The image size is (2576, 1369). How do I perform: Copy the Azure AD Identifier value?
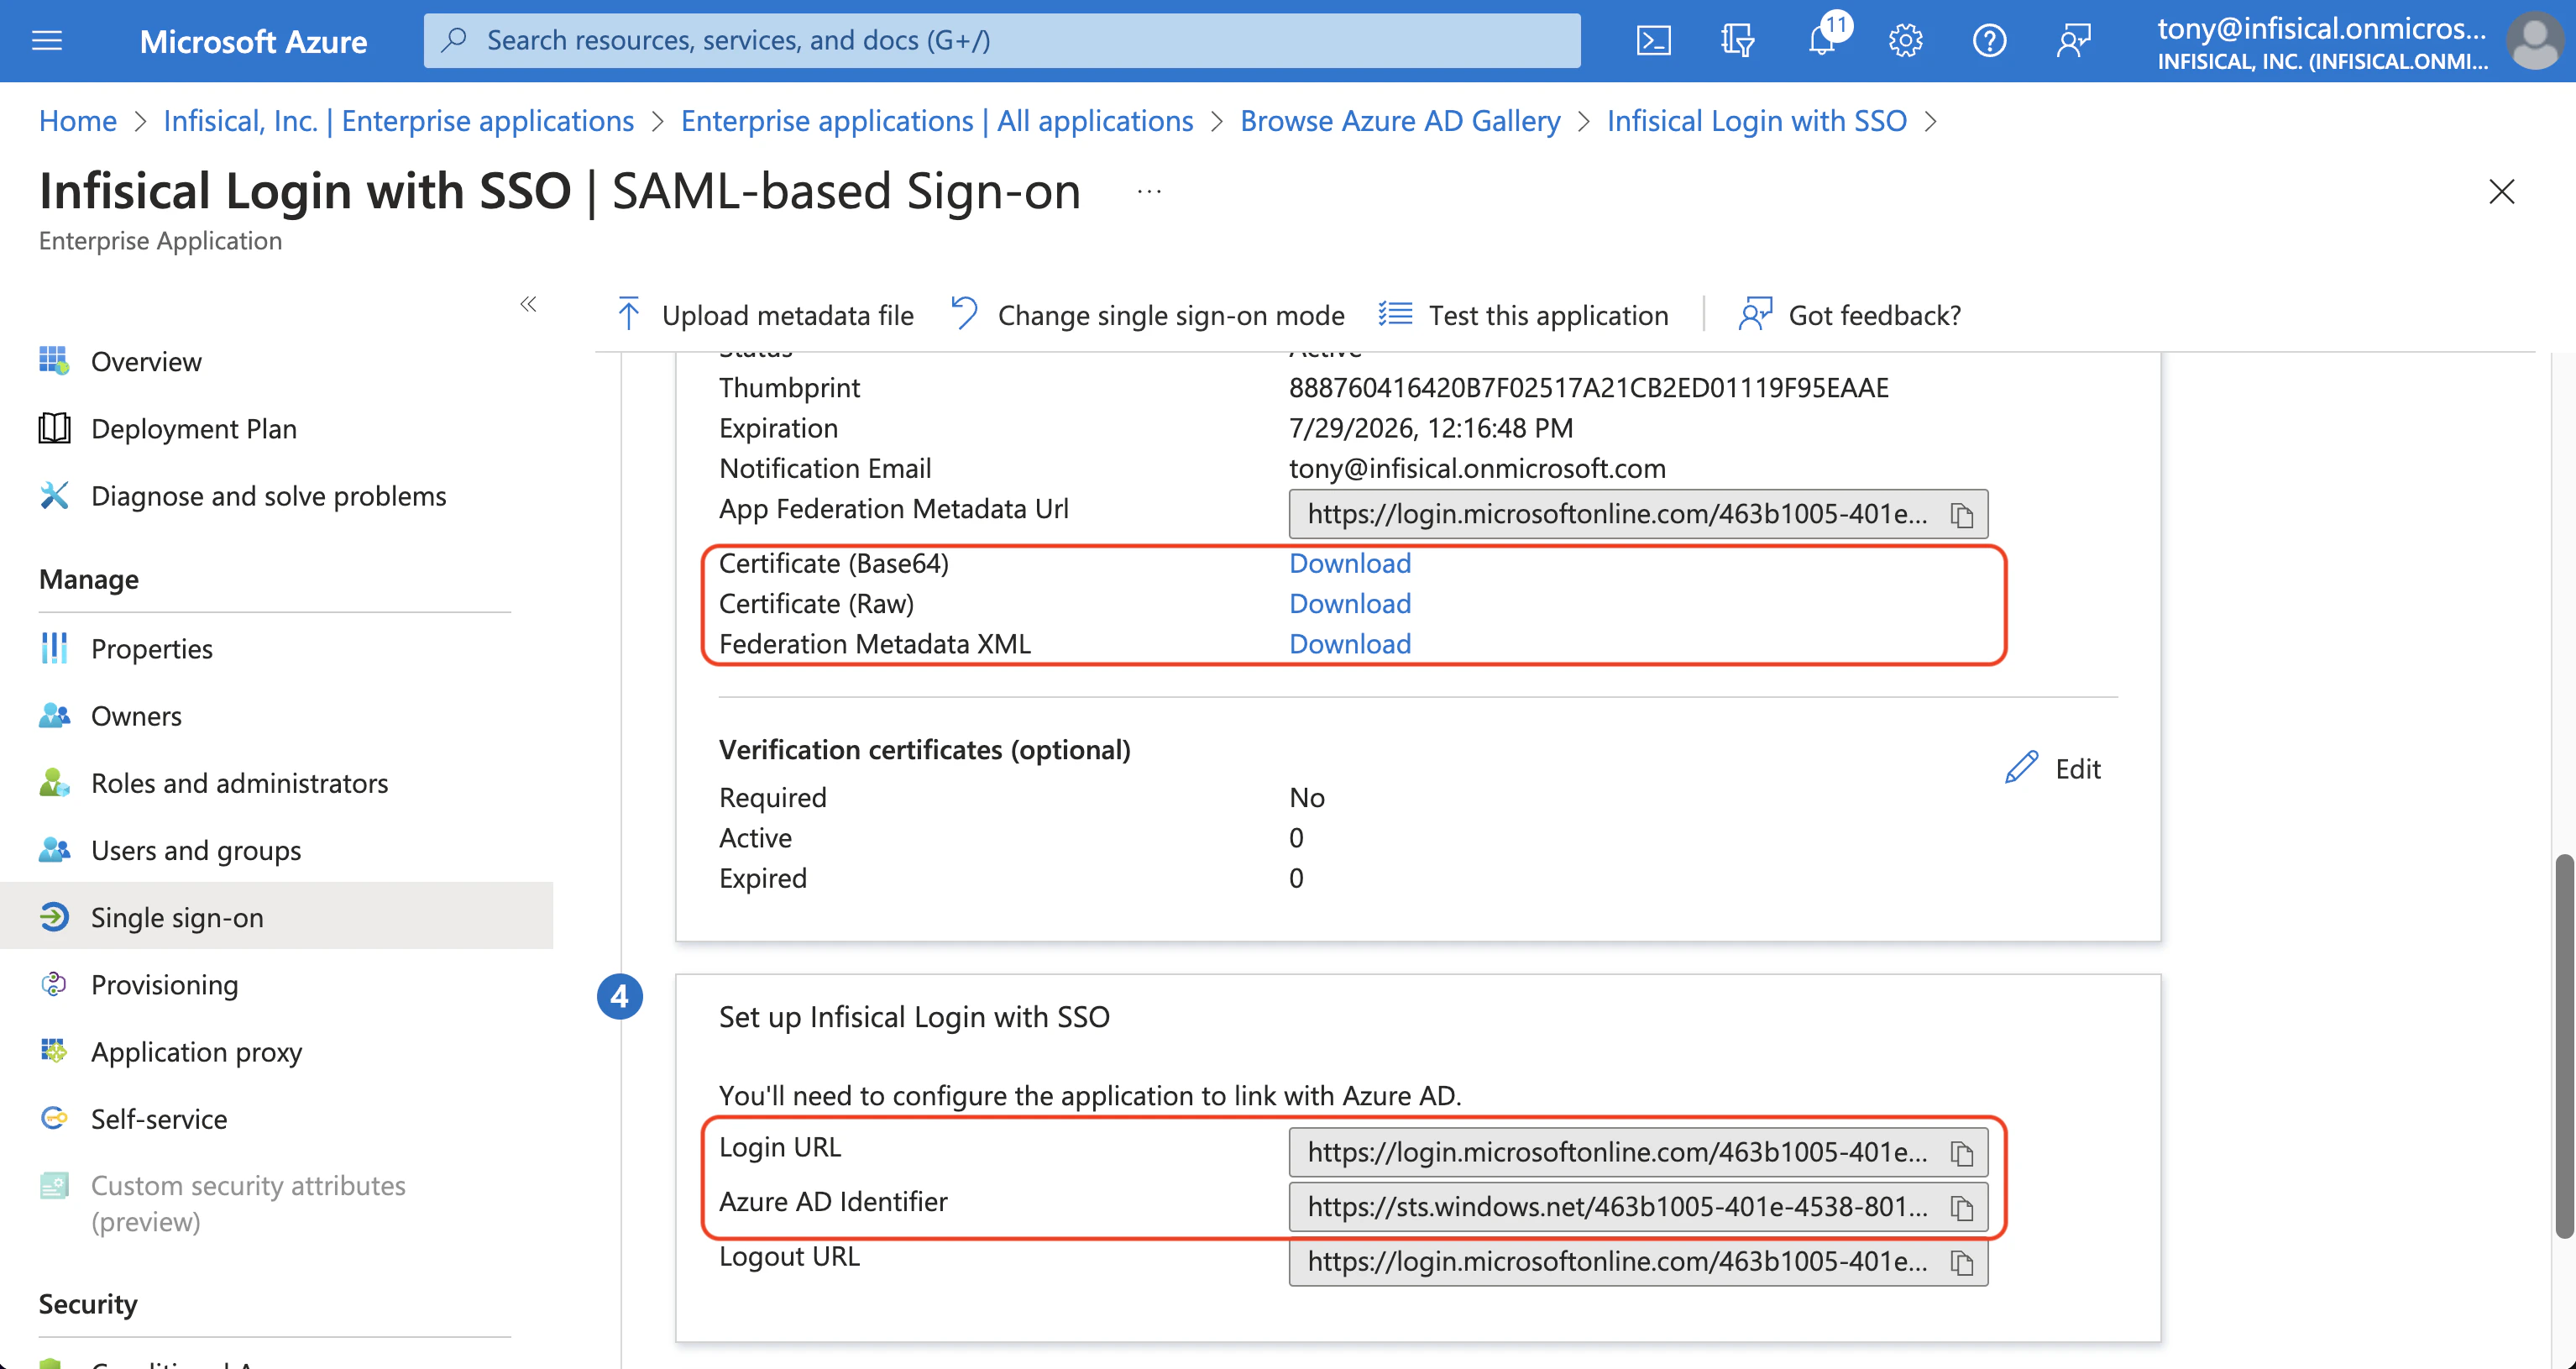click(x=1962, y=1208)
